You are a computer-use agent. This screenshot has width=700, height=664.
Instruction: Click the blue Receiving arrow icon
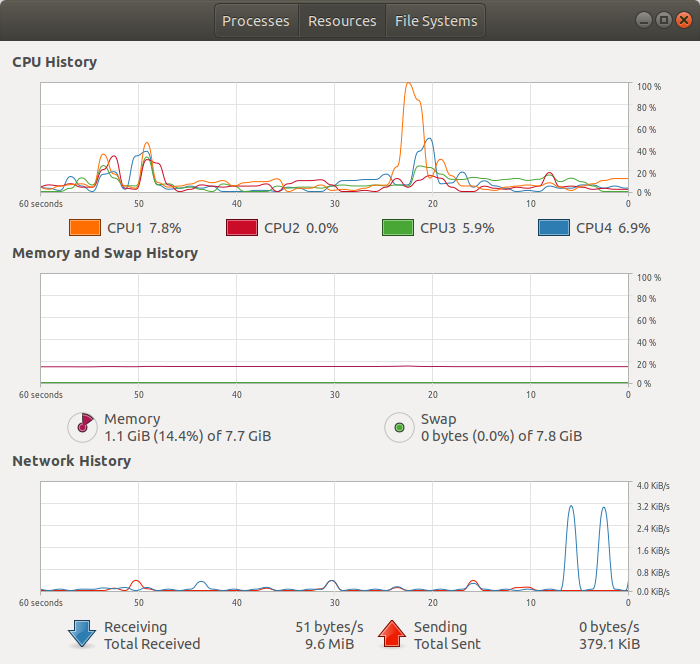click(x=82, y=634)
